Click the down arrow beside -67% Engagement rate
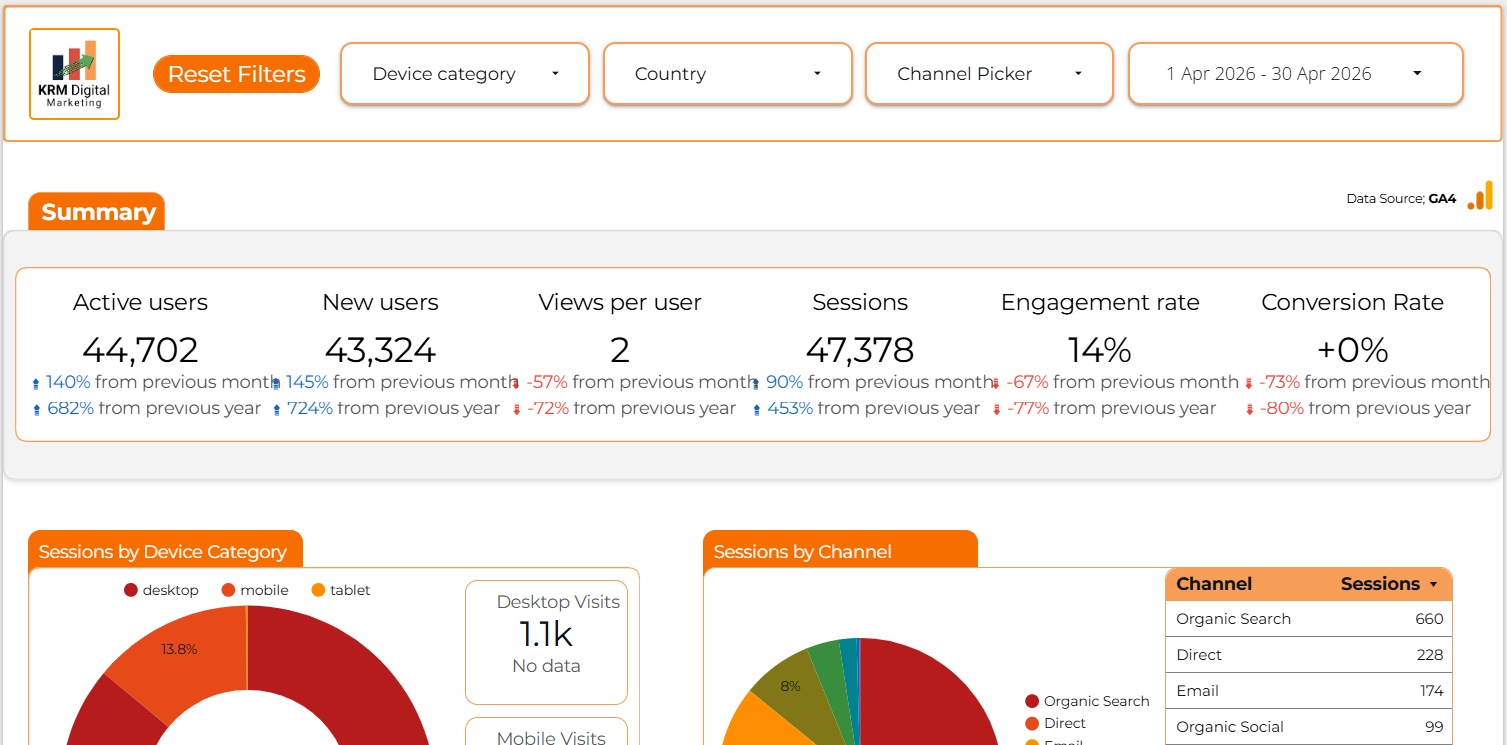1507x745 pixels. click(x=995, y=383)
